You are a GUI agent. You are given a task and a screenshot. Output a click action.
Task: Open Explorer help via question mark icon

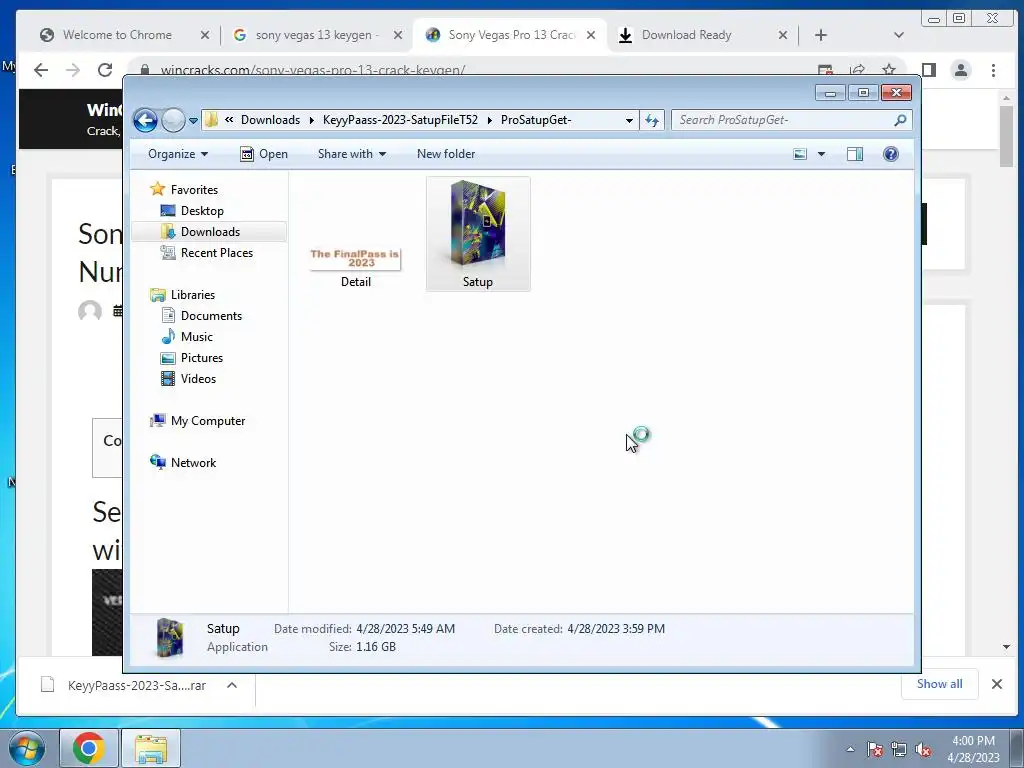pos(891,154)
